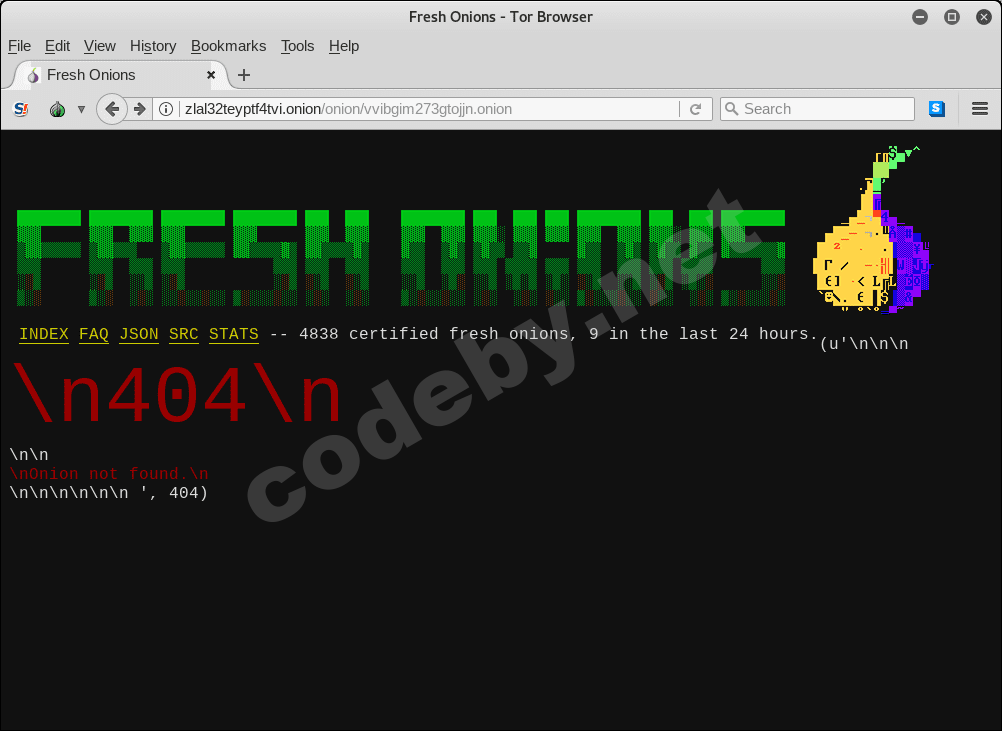The width and height of the screenshot is (1002, 731).
Task: Click the FRESH ONIONS ASCII banner
Action: tap(401, 258)
